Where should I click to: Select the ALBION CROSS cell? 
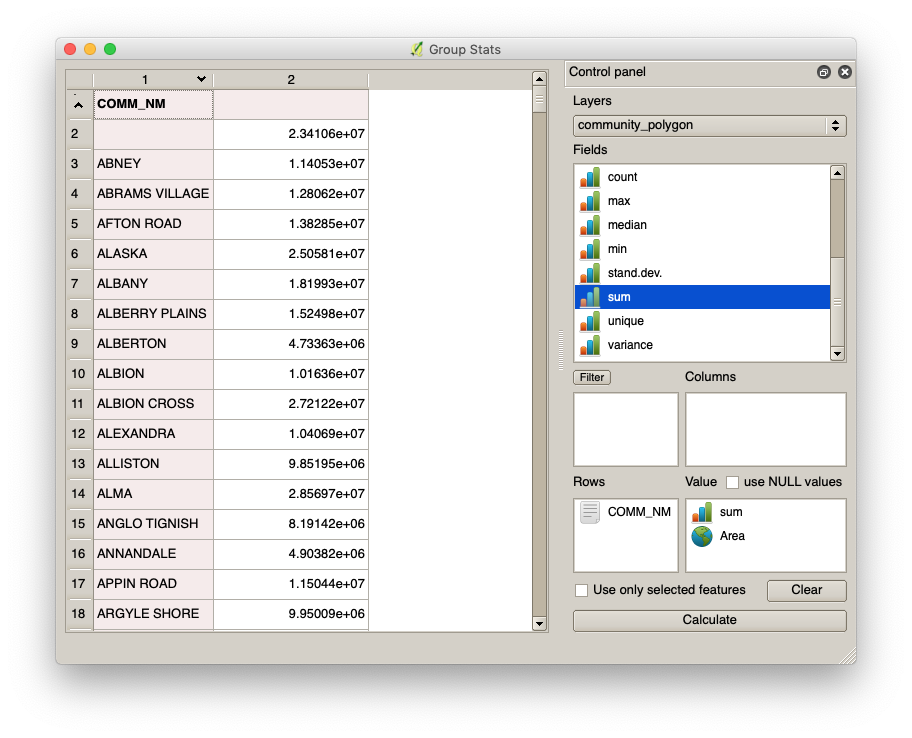click(x=154, y=404)
